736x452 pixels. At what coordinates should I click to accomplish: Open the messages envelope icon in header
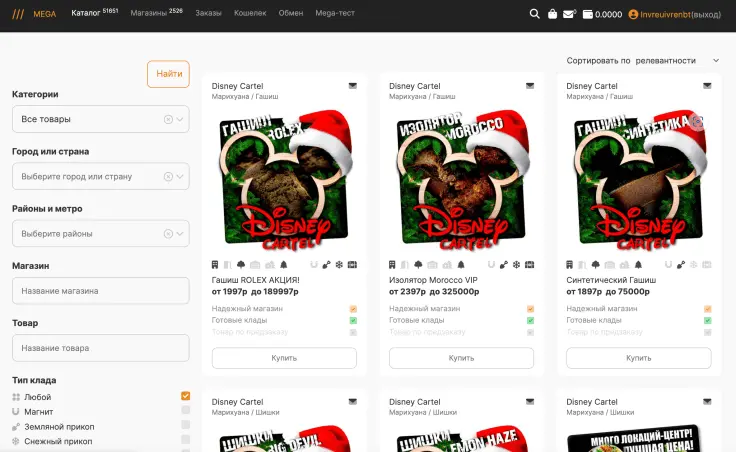pos(569,14)
